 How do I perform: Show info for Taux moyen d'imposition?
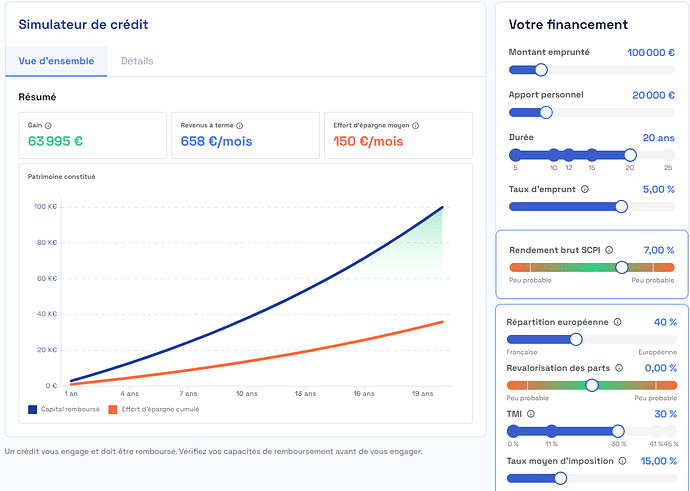[x=622, y=461]
